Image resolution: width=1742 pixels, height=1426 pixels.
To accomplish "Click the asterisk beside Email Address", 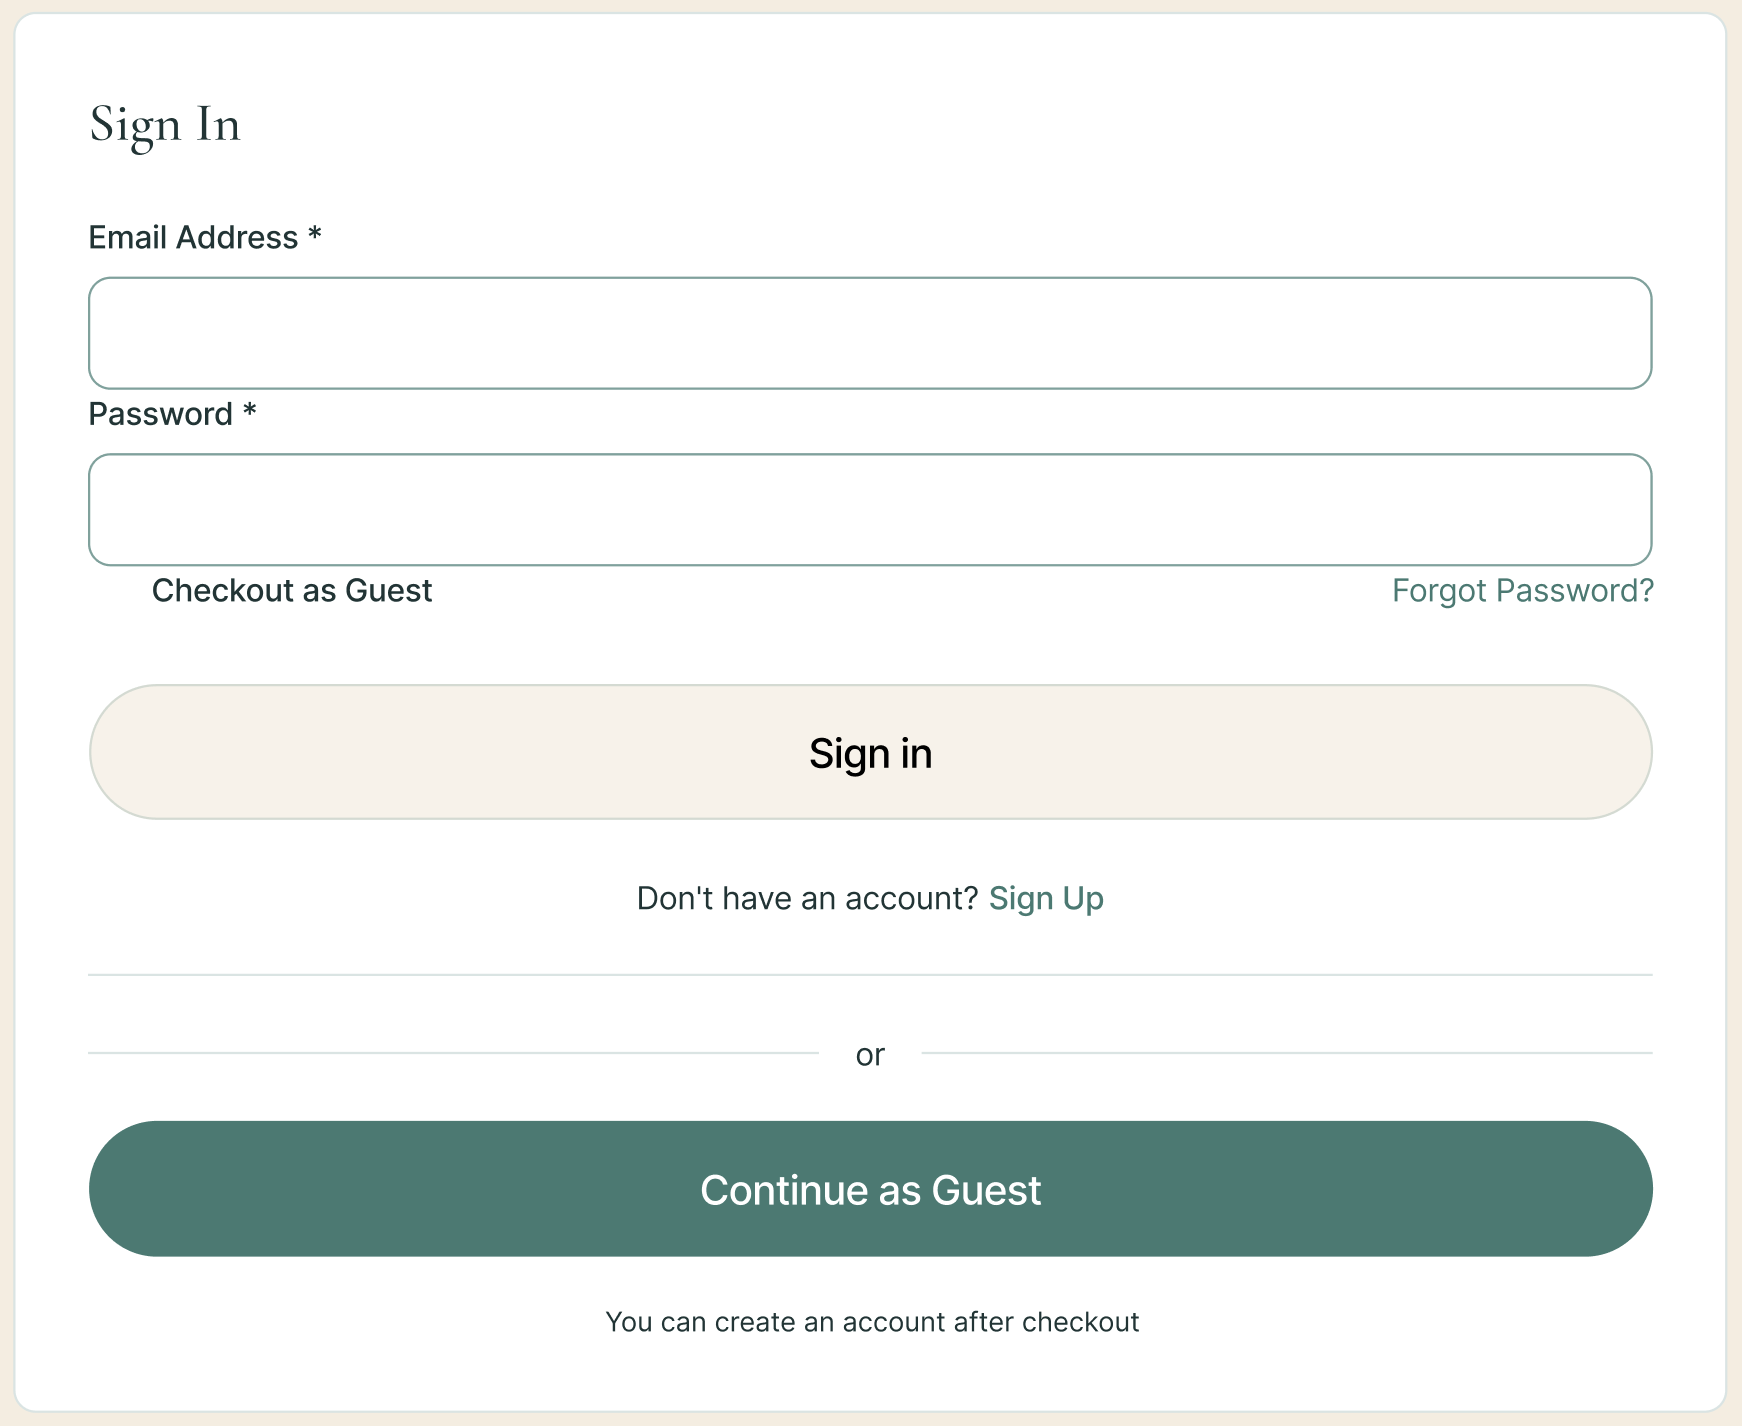I will pos(314,234).
